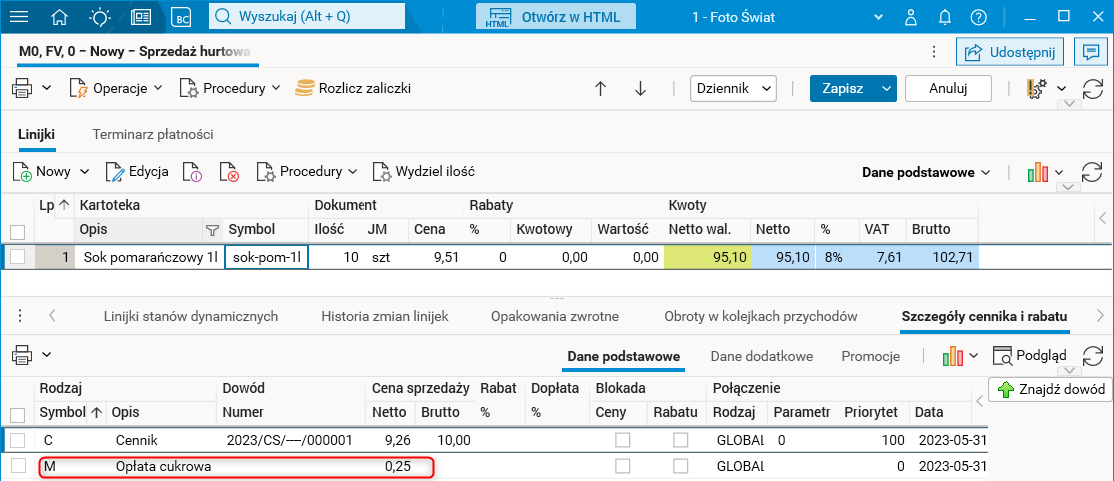Toggle Blokada Ceny checkbox for Cennik row
The image size is (1114, 481).
tap(622, 441)
